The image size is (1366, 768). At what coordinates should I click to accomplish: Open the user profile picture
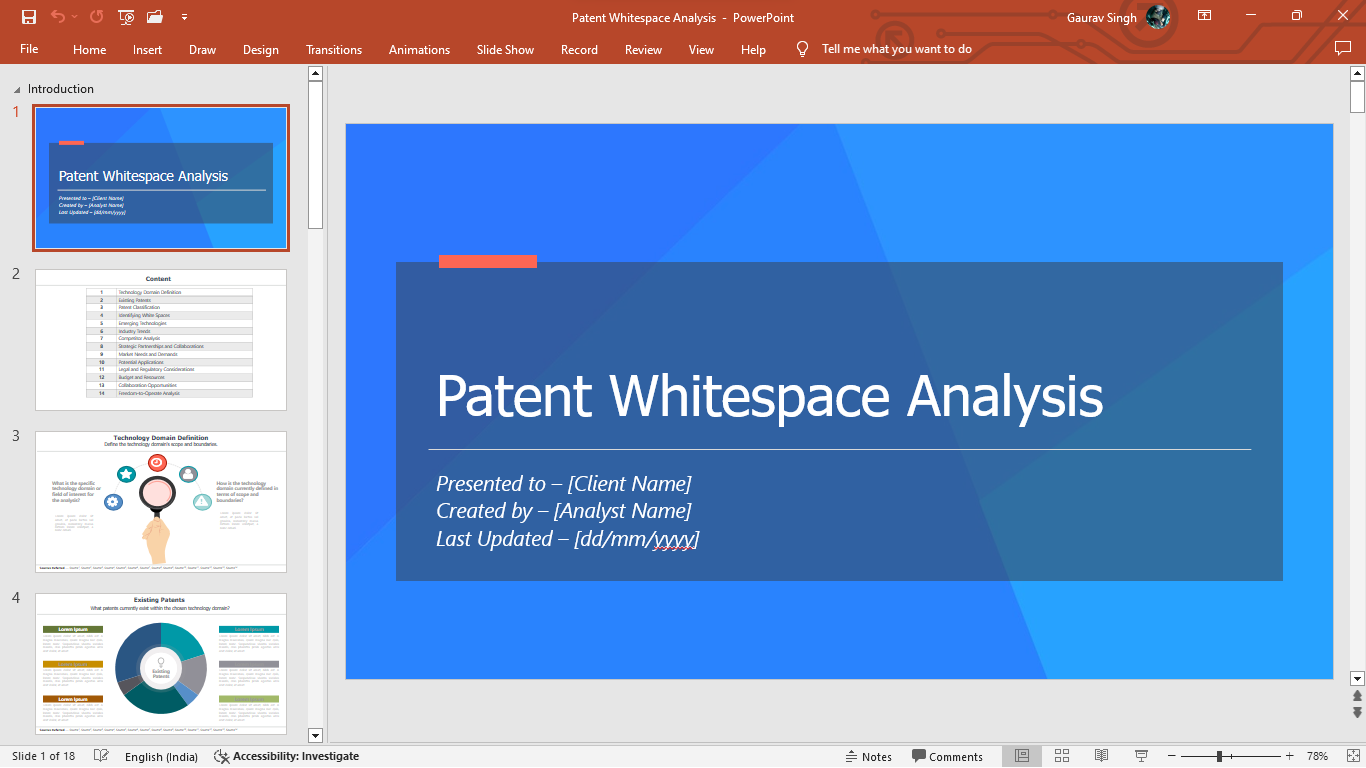pos(1158,17)
